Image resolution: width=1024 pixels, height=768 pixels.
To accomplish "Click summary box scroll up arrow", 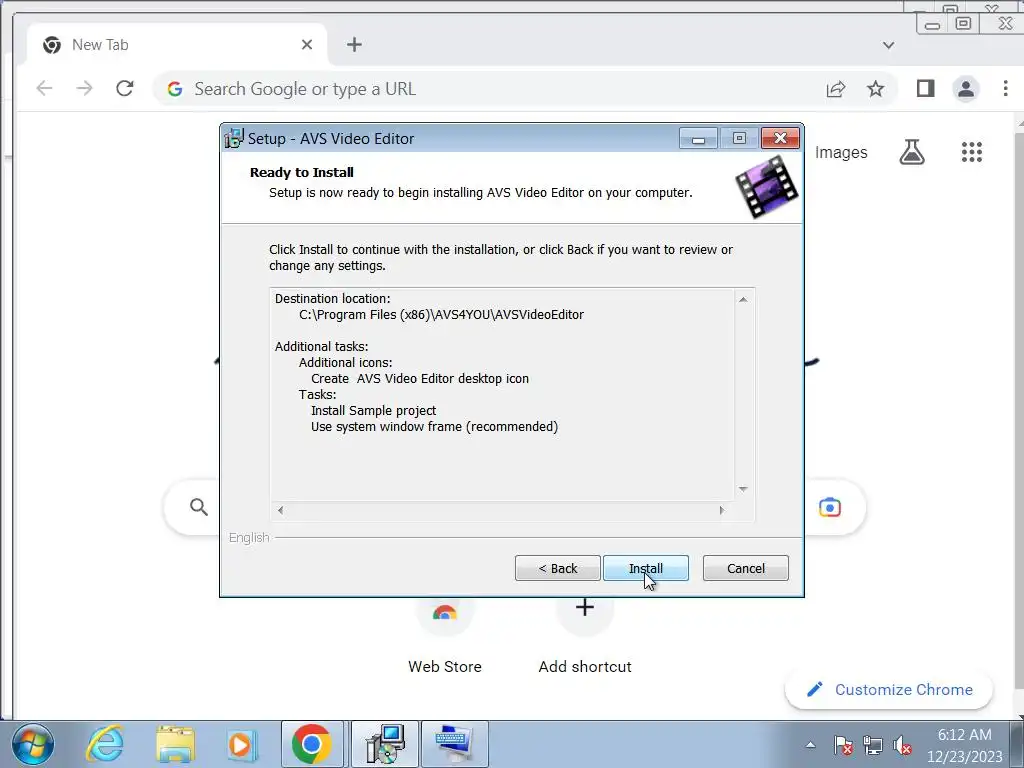I will pyautogui.click(x=743, y=299).
